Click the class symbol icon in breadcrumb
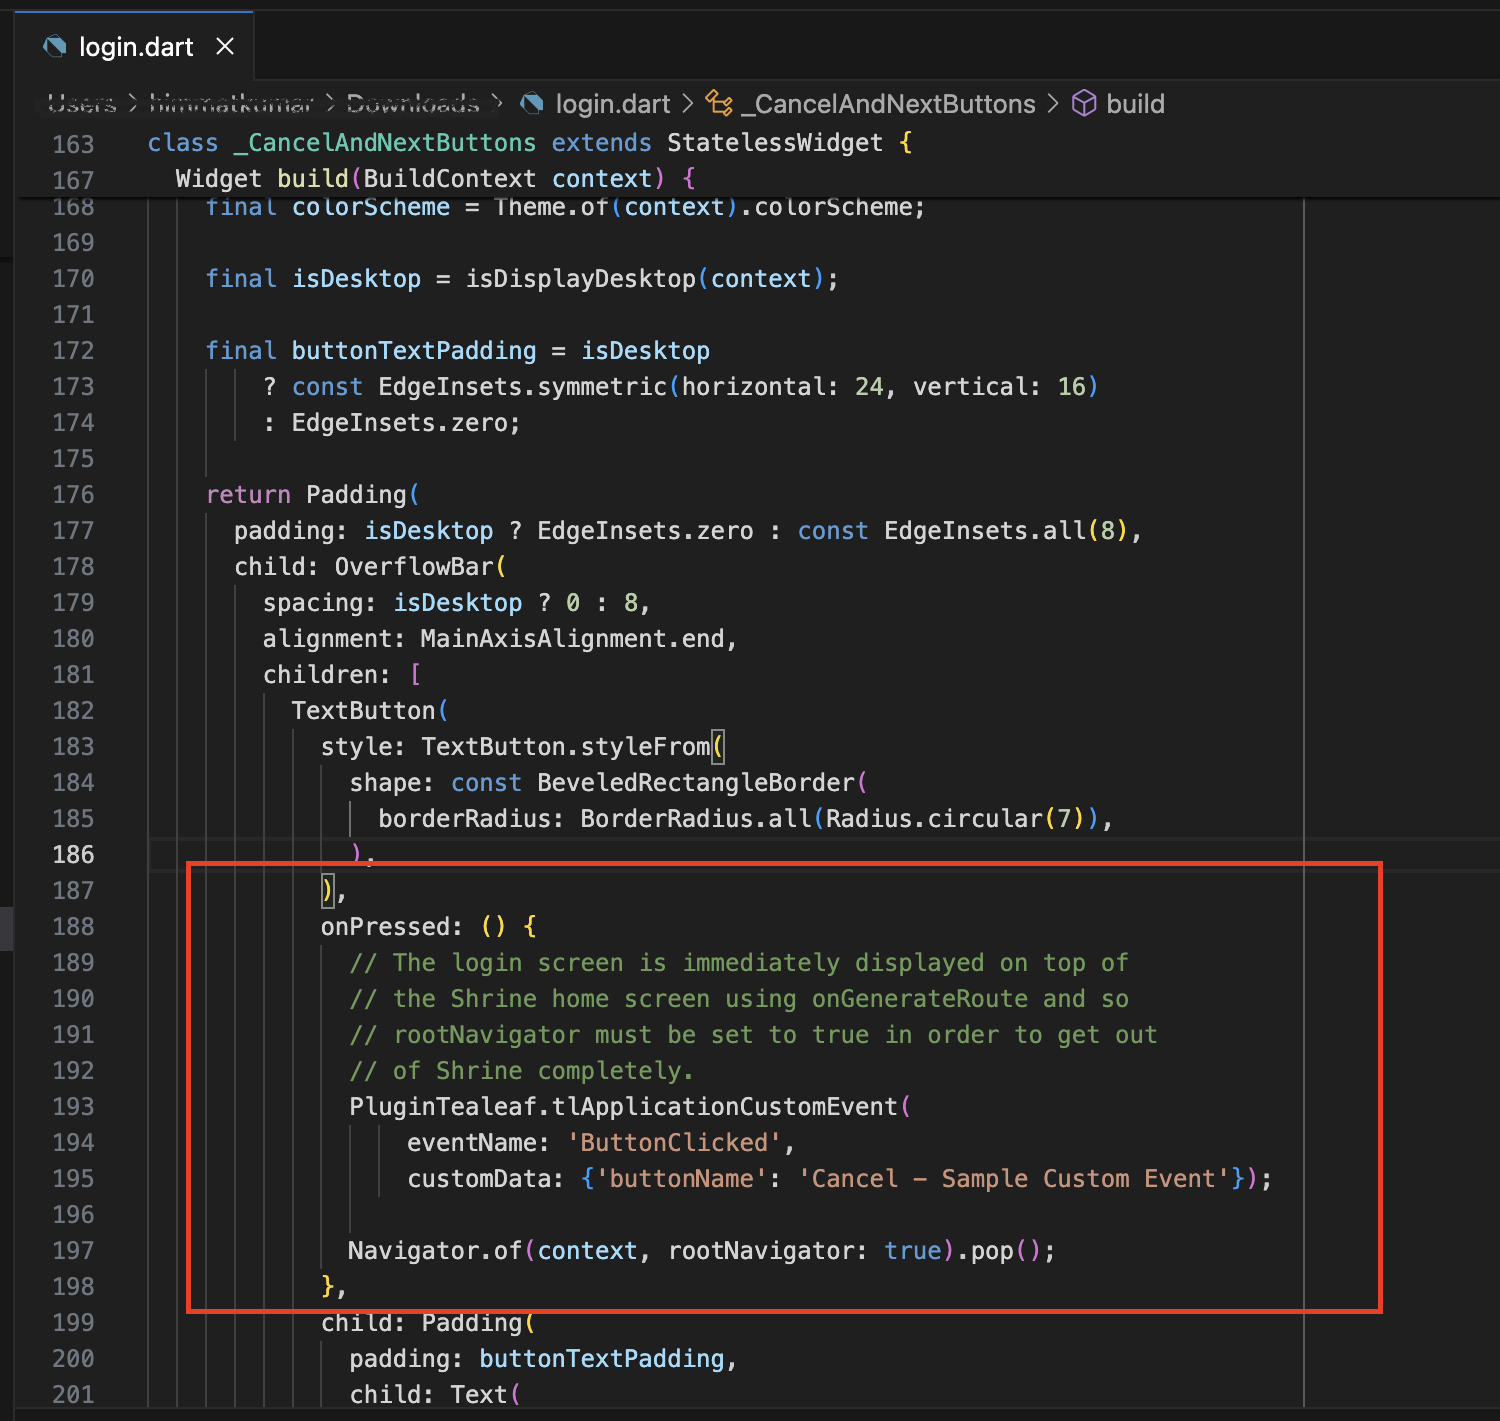This screenshot has height=1421, width=1500. point(719,103)
